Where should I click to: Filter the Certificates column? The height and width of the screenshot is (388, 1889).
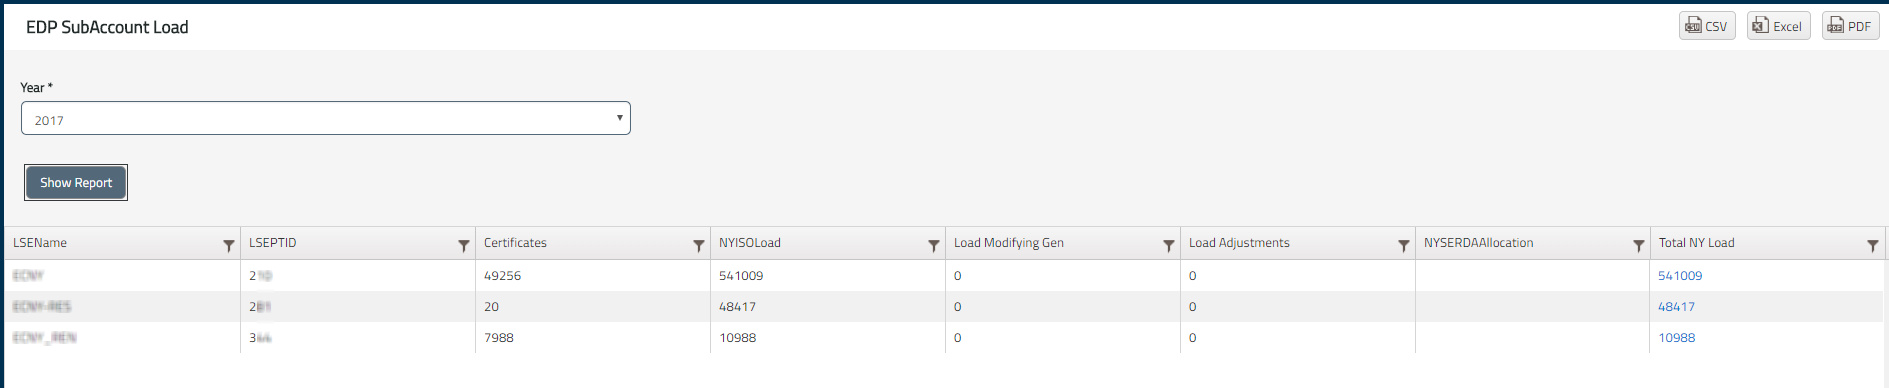point(698,245)
